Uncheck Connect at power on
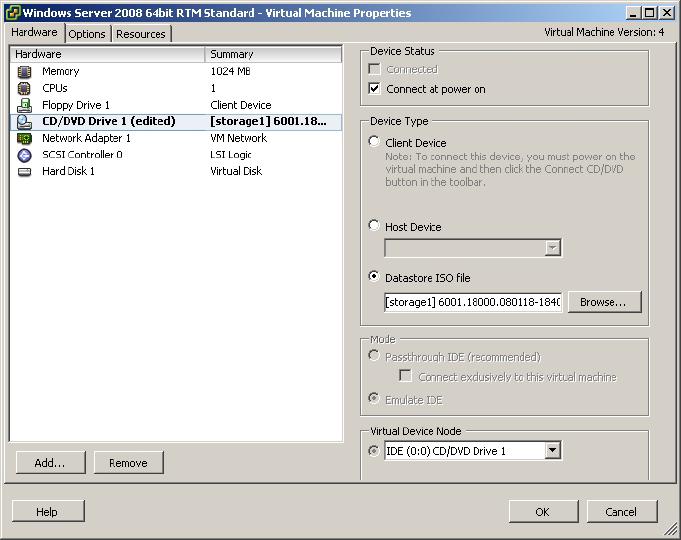Viewport: 681px width, 540px height. [x=374, y=89]
